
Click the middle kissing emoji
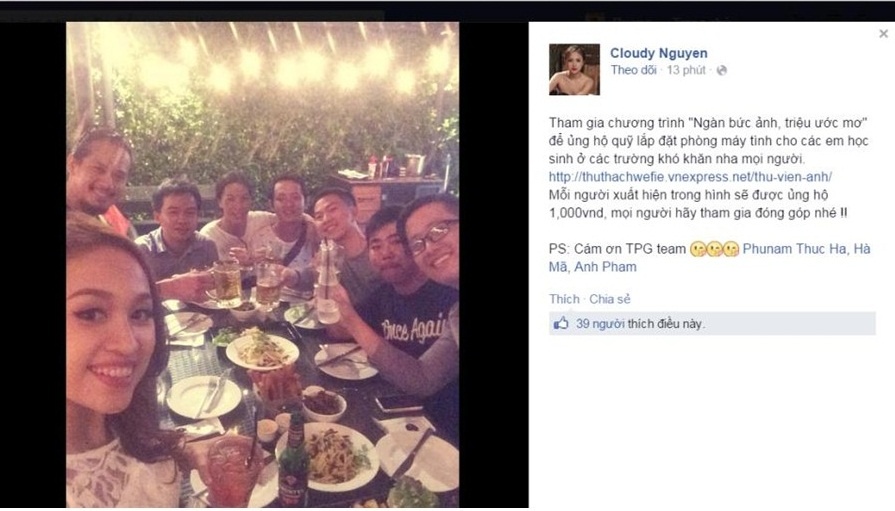tap(715, 249)
